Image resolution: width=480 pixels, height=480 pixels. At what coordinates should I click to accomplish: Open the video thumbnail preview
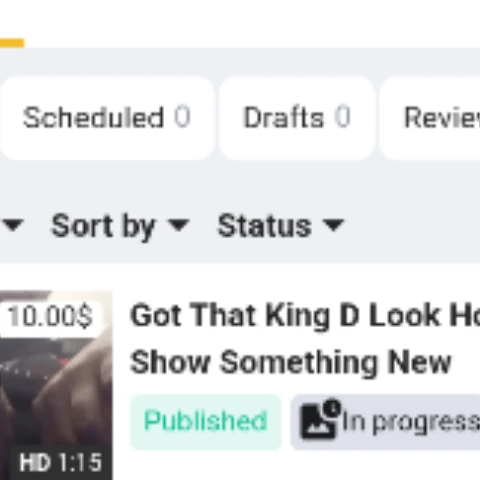[x=56, y=385]
